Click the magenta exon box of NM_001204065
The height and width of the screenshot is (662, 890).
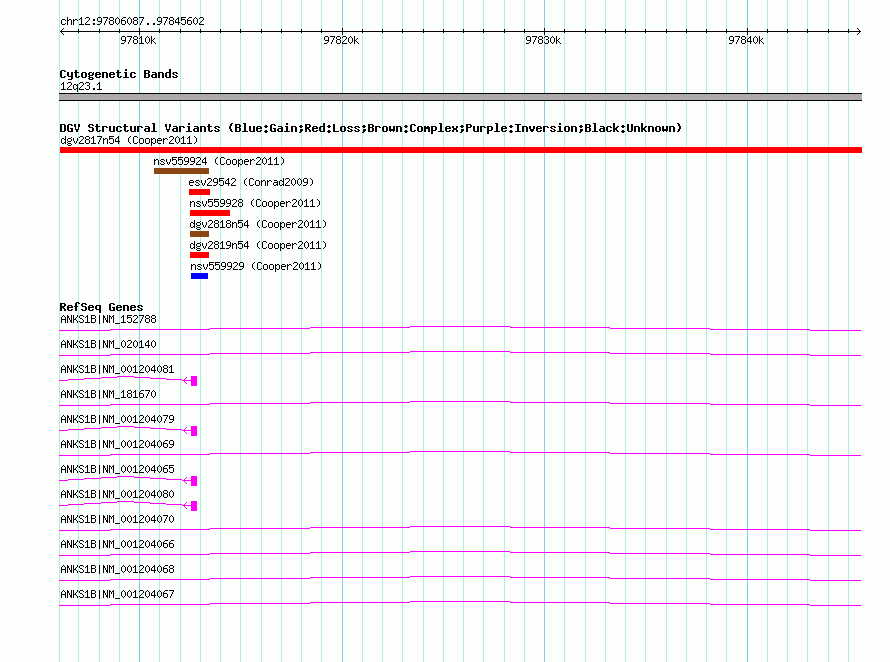[194, 481]
